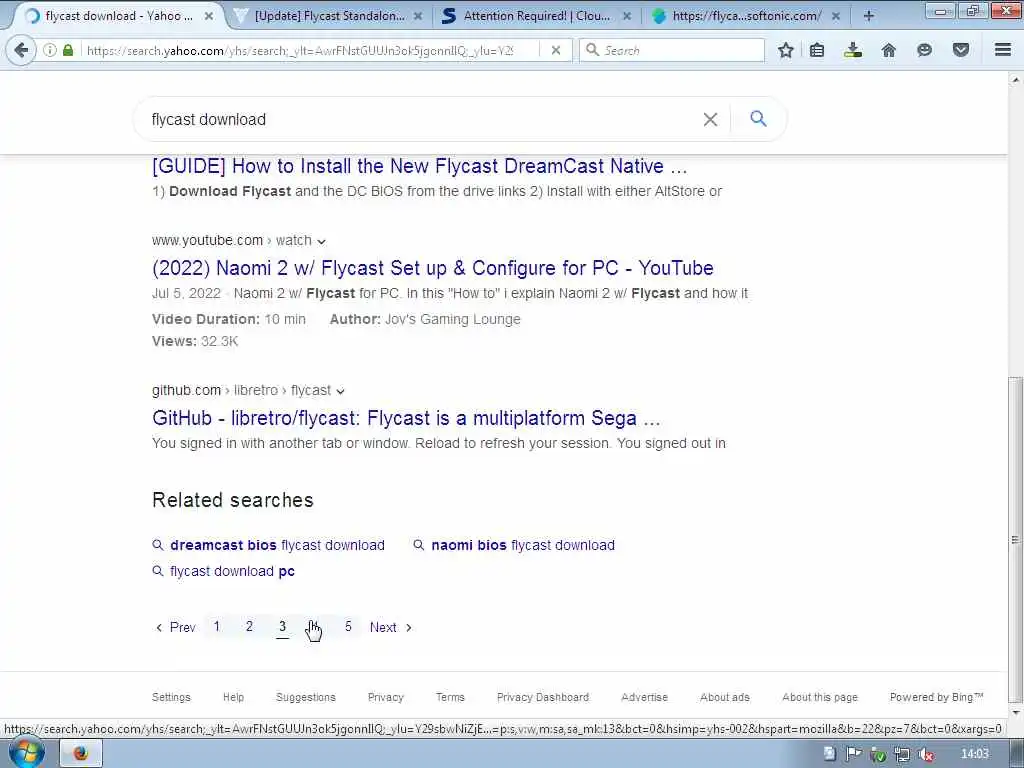Open the Action Center flag tray icon
The image size is (1024, 768).
tap(853, 754)
